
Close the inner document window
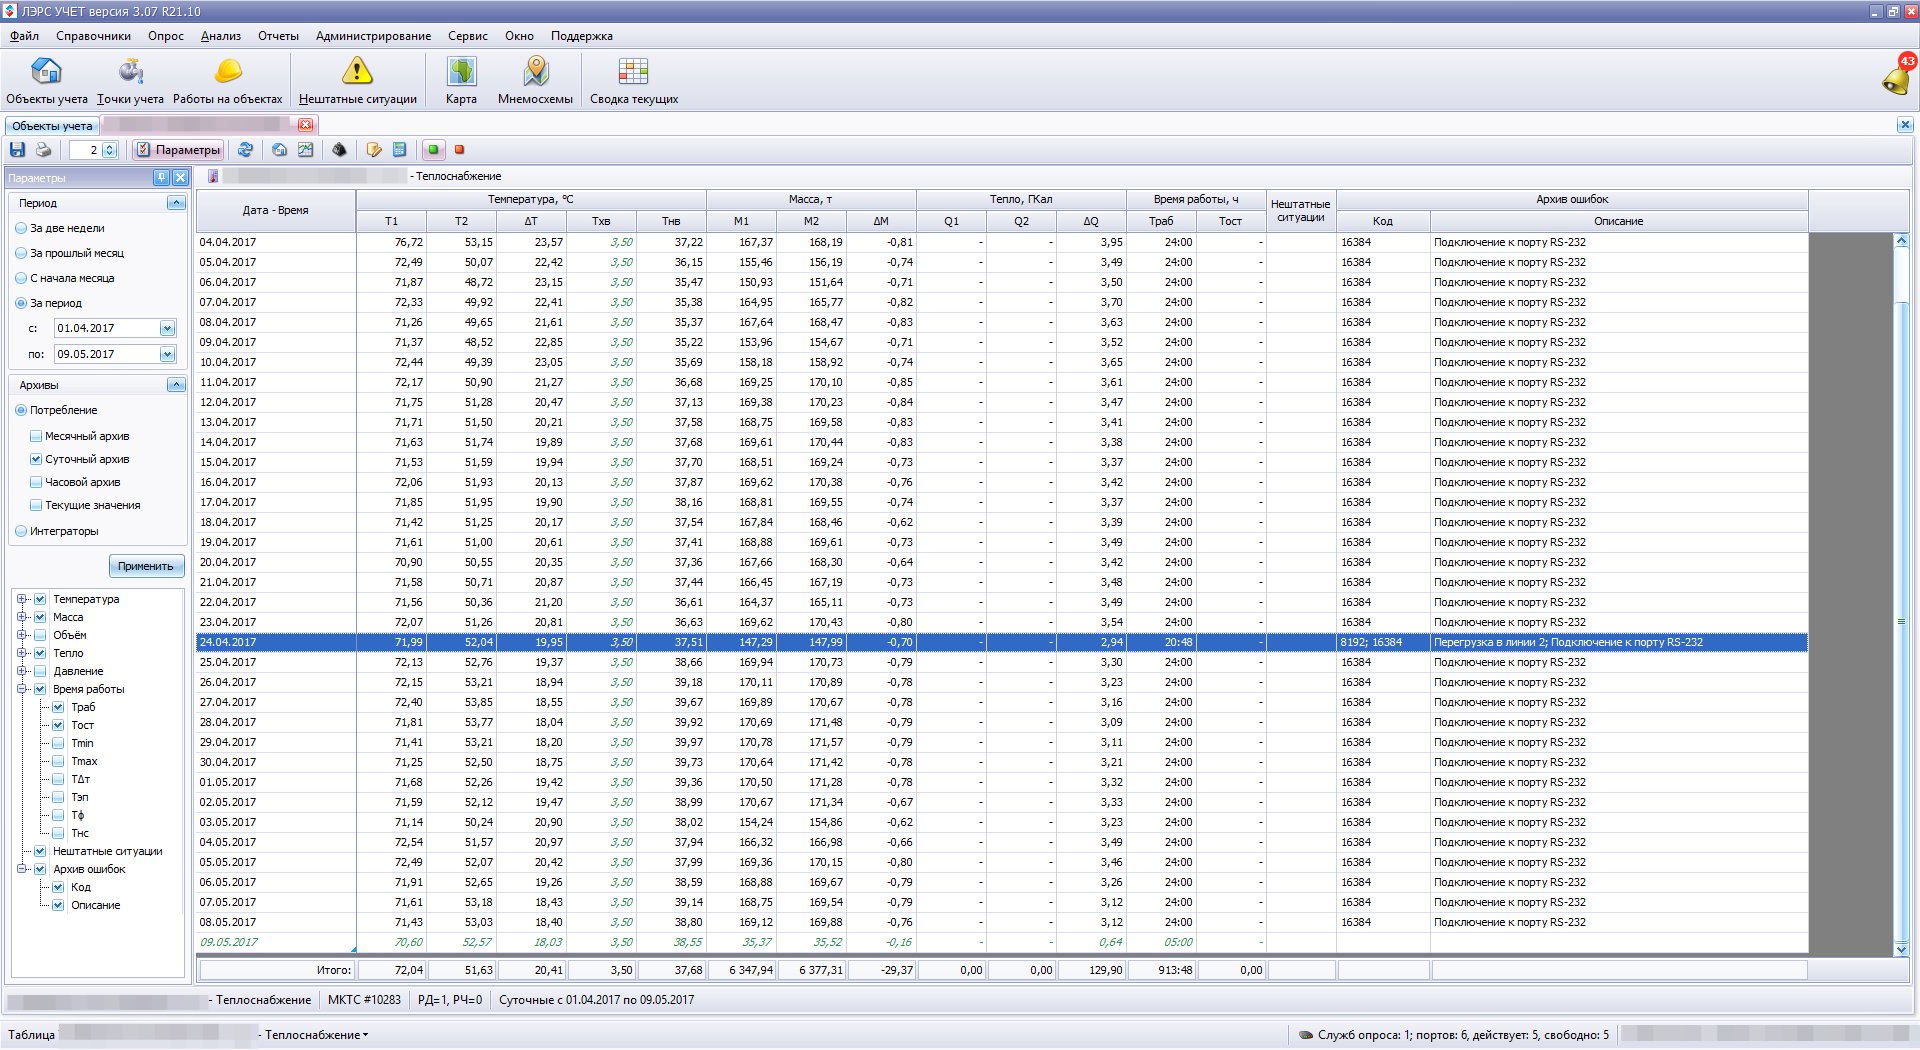tap(1904, 125)
